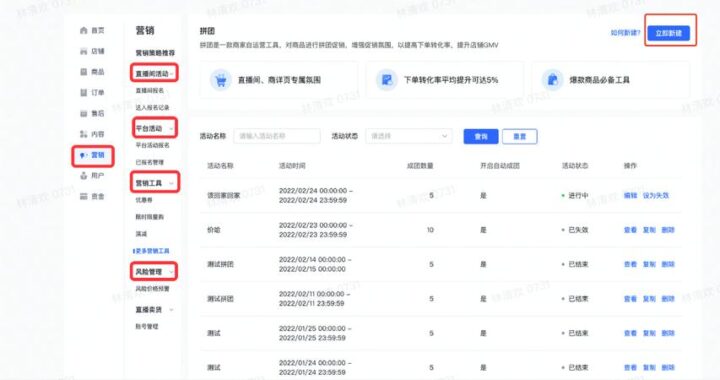Open the 活动状态 select dropdown

pyautogui.click(x=409, y=136)
